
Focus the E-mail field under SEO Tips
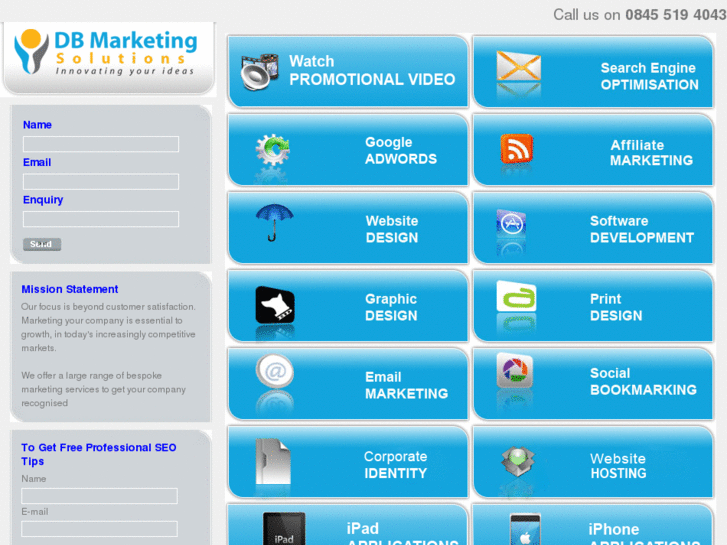[x=99, y=529]
